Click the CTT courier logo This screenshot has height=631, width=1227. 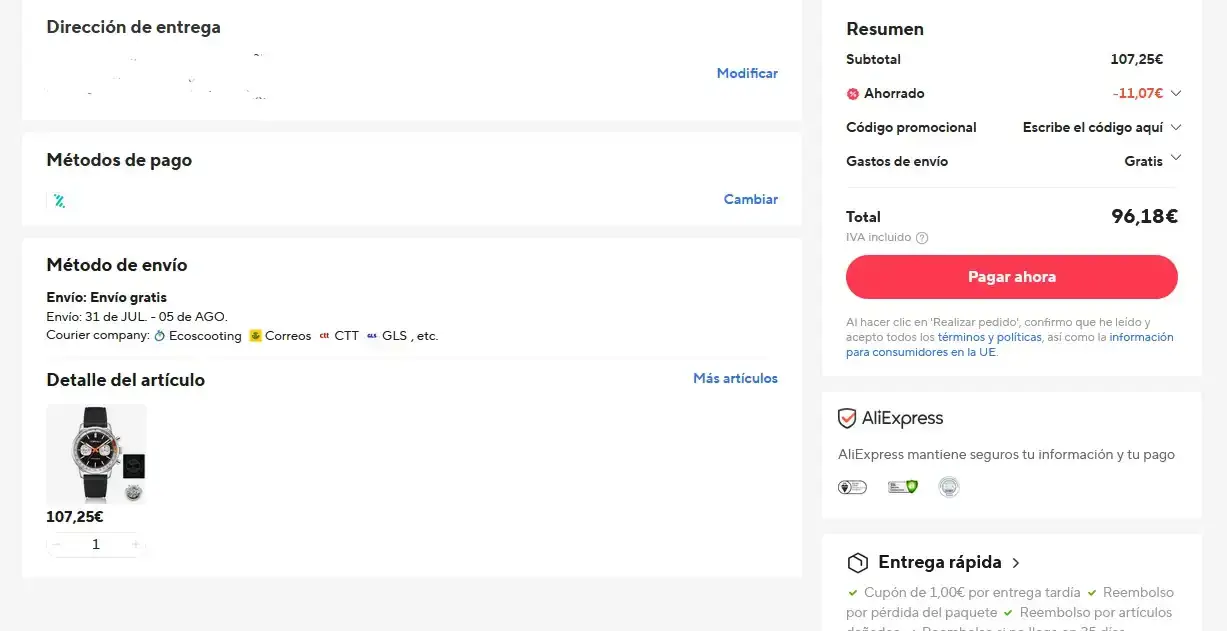tap(324, 336)
